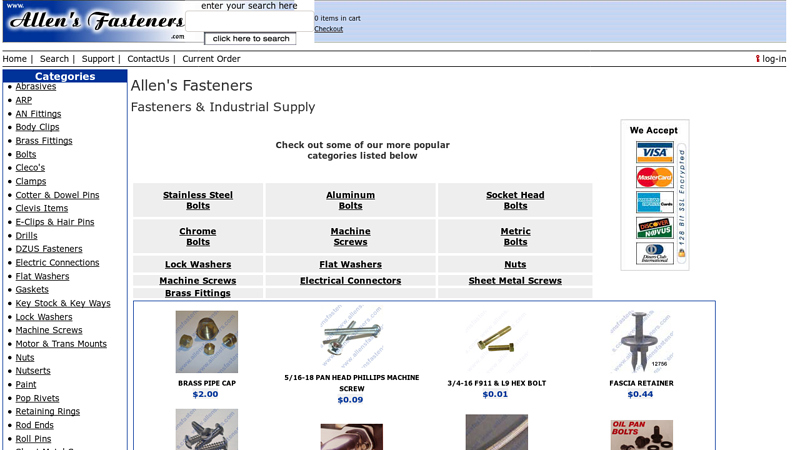Open Aluminum Bolts popular category
This screenshot has width=800, height=450.
[351, 201]
